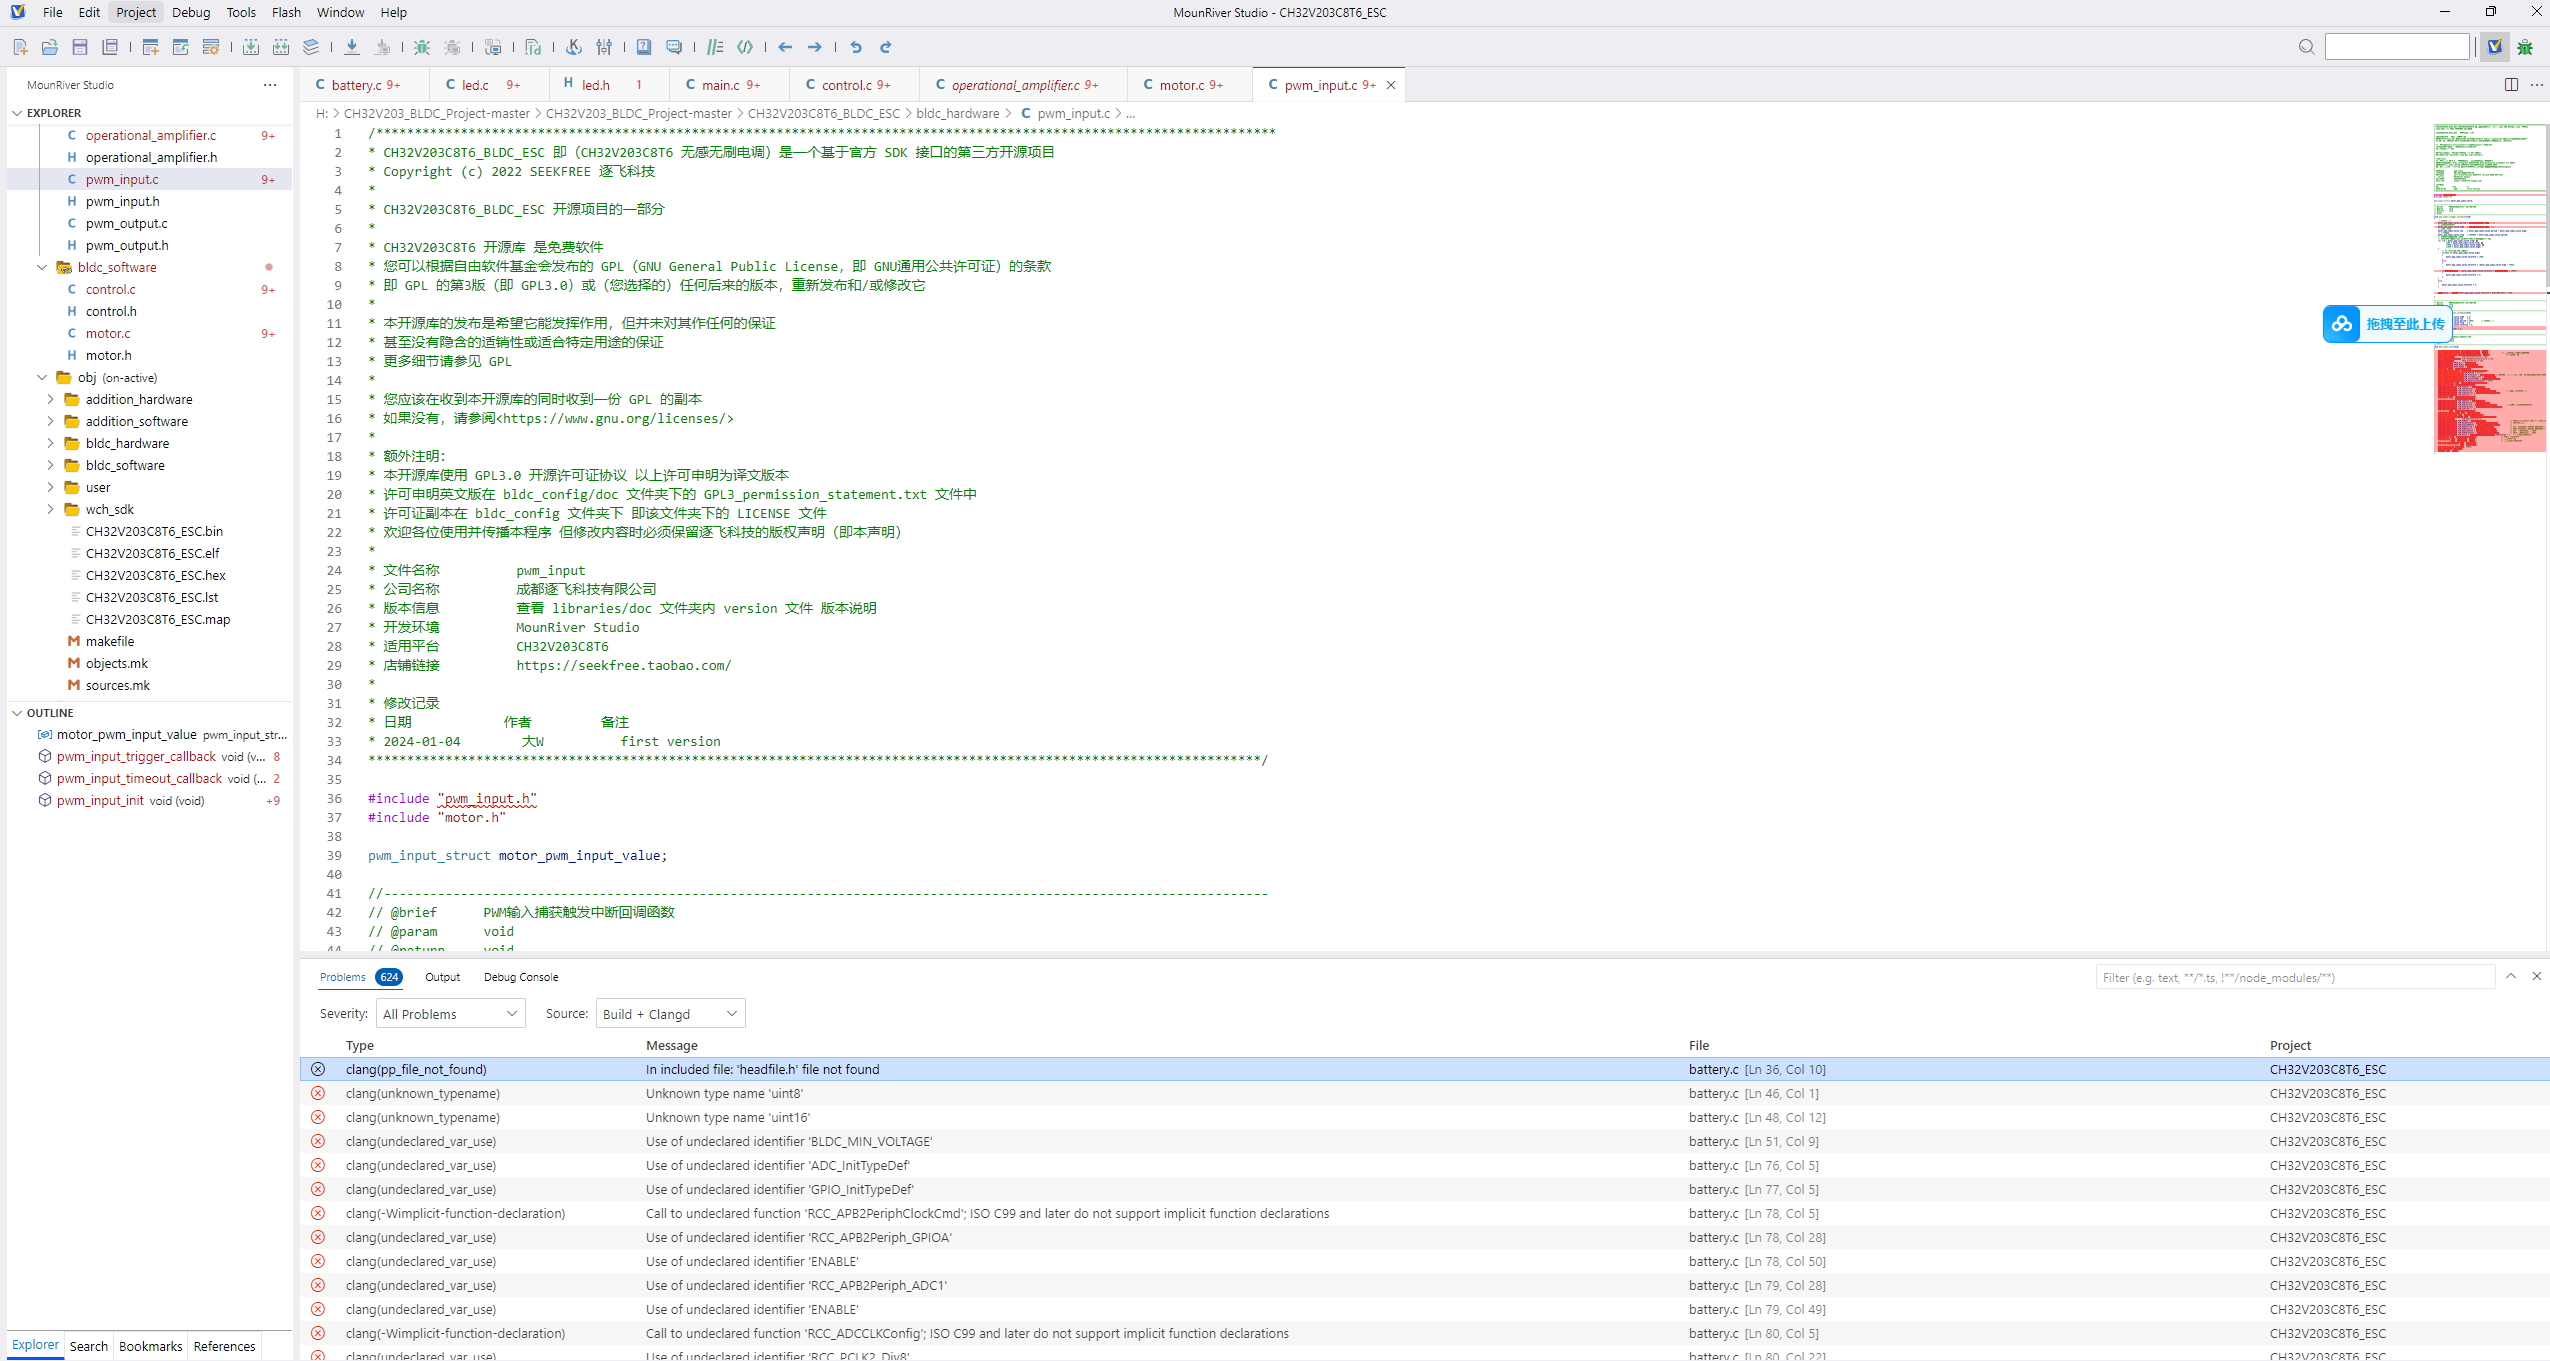Click the navigate back arrow icon
Image resolution: width=2550 pixels, height=1361 pixels.
(x=785, y=47)
